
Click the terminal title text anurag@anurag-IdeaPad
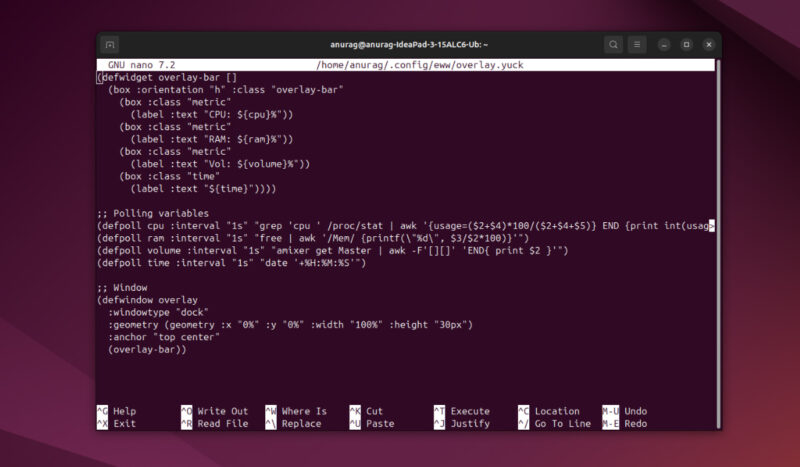pyautogui.click(x=409, y=44)
